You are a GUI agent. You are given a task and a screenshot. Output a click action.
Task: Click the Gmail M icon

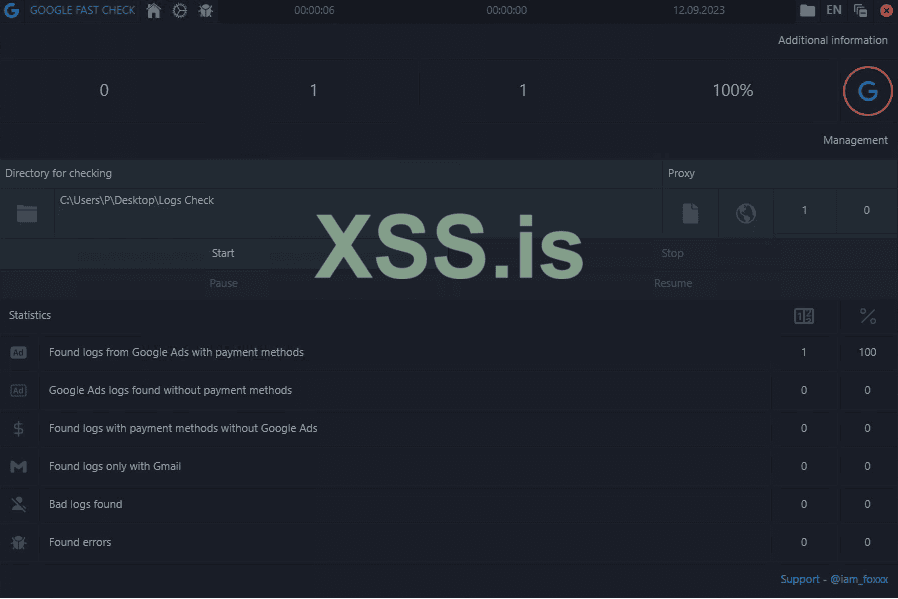(18, 467)
